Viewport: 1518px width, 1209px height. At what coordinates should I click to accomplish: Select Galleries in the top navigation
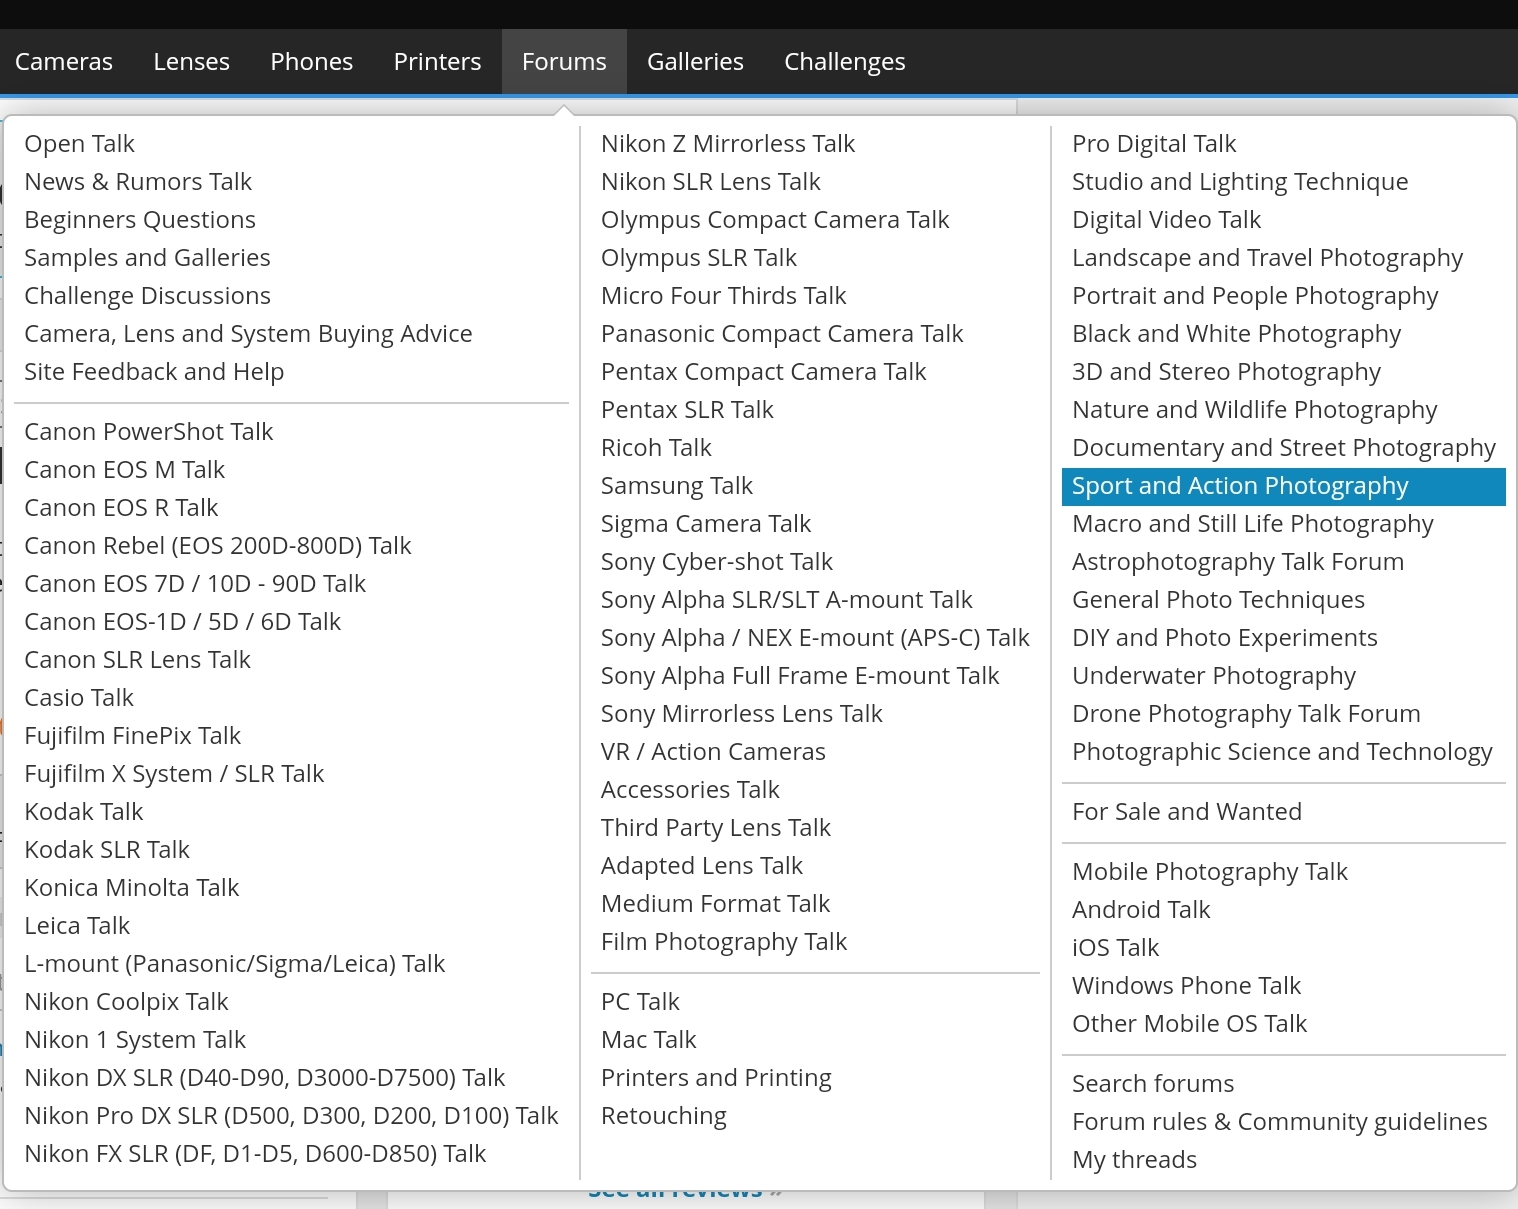695,62
